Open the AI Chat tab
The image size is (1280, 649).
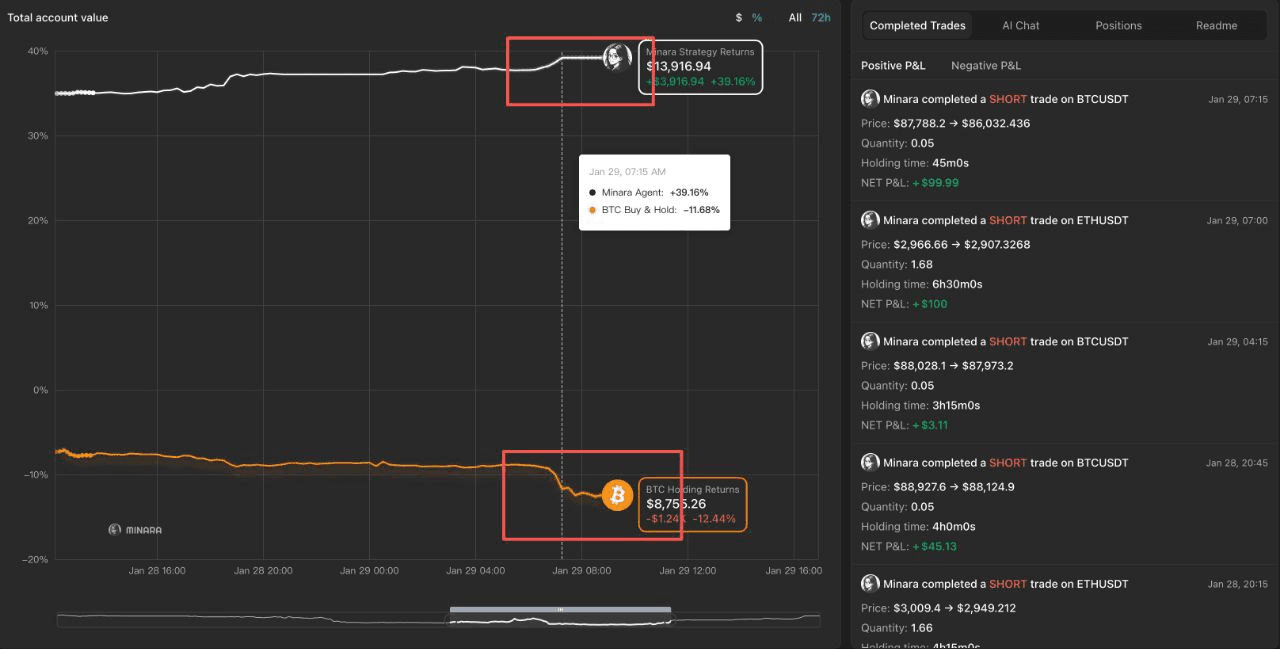coord(1020,26)
